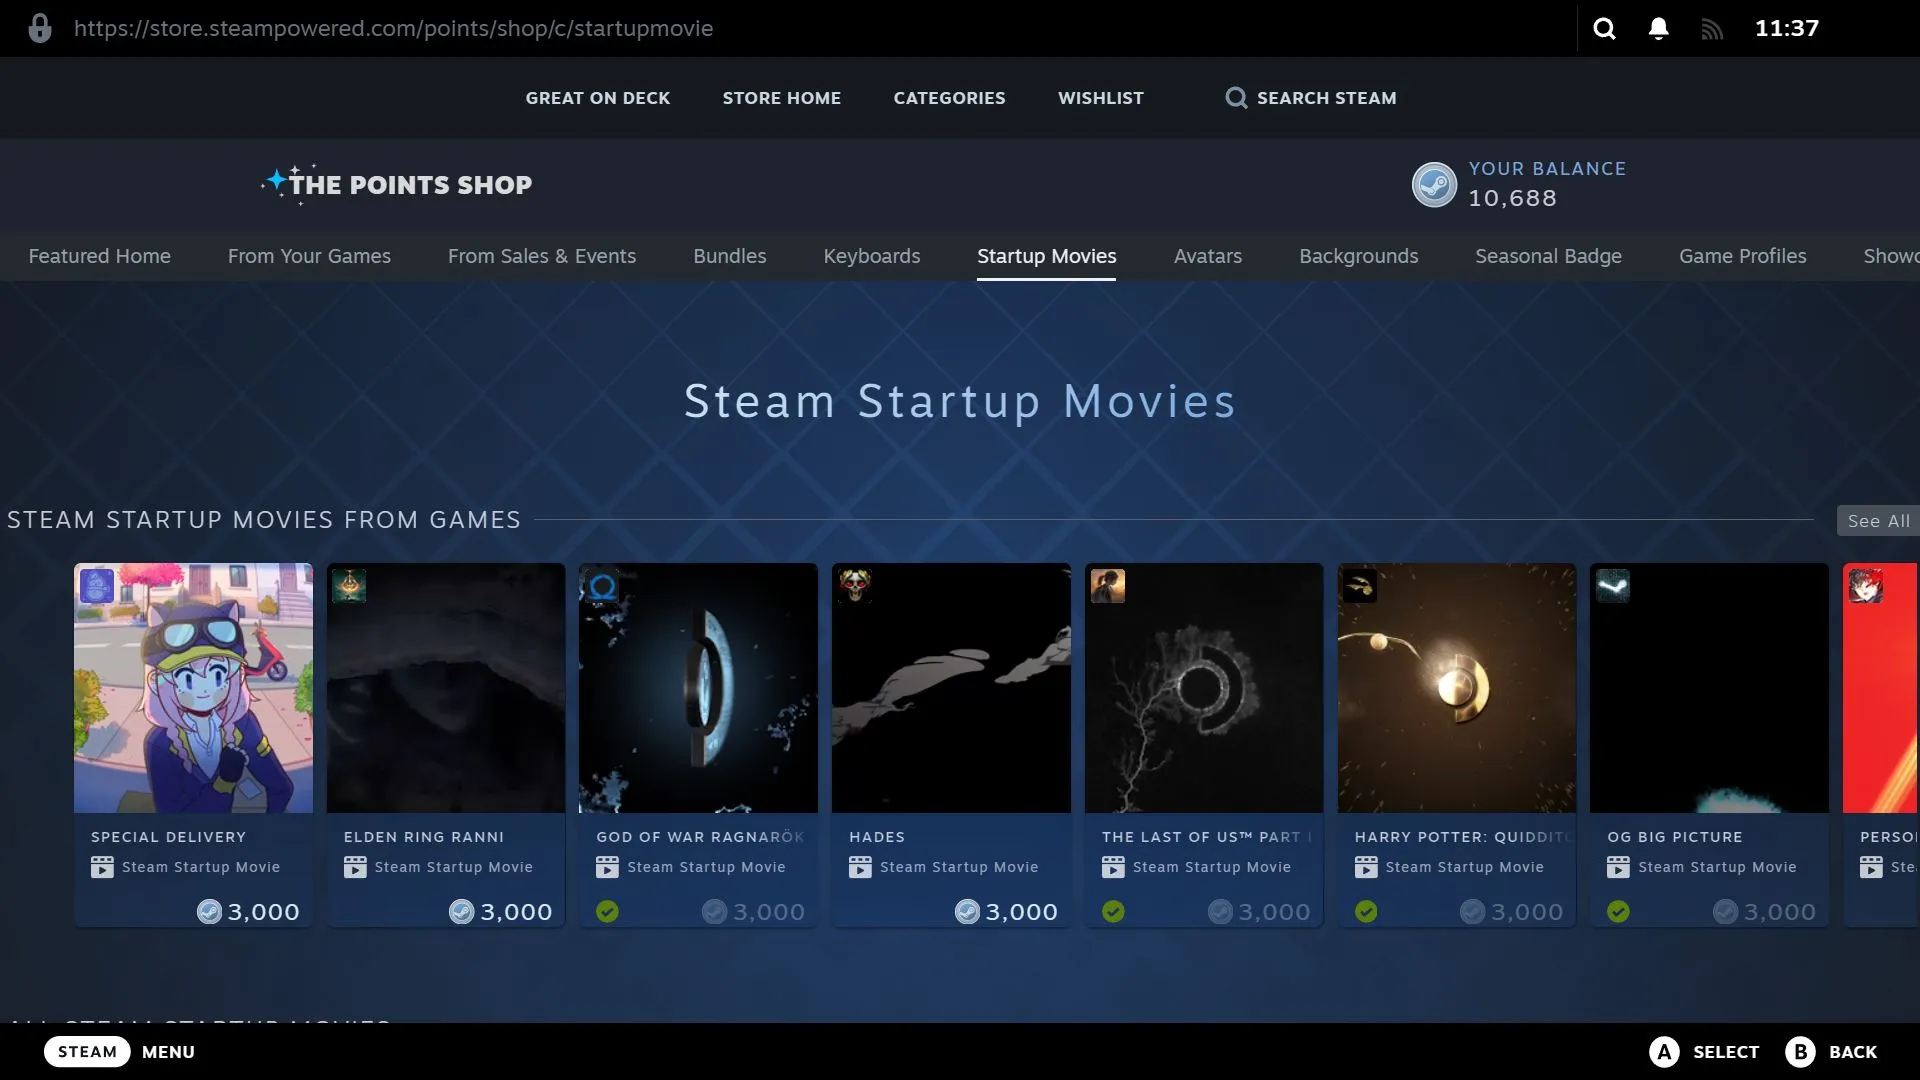Open notifications with the bell icon

(x=1658, y=28)
